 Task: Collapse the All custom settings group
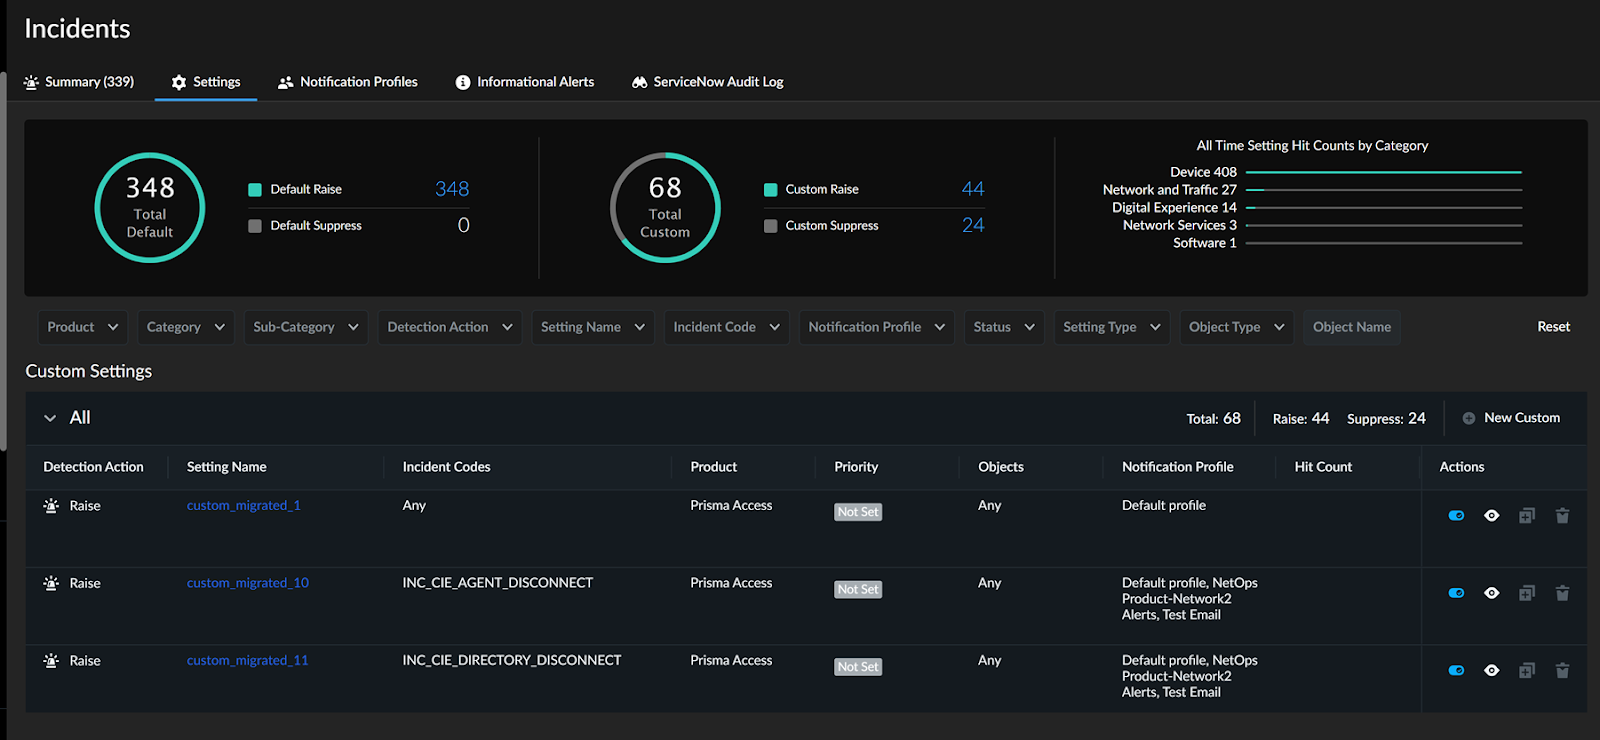pyautogui.click(x=50, y=418)
